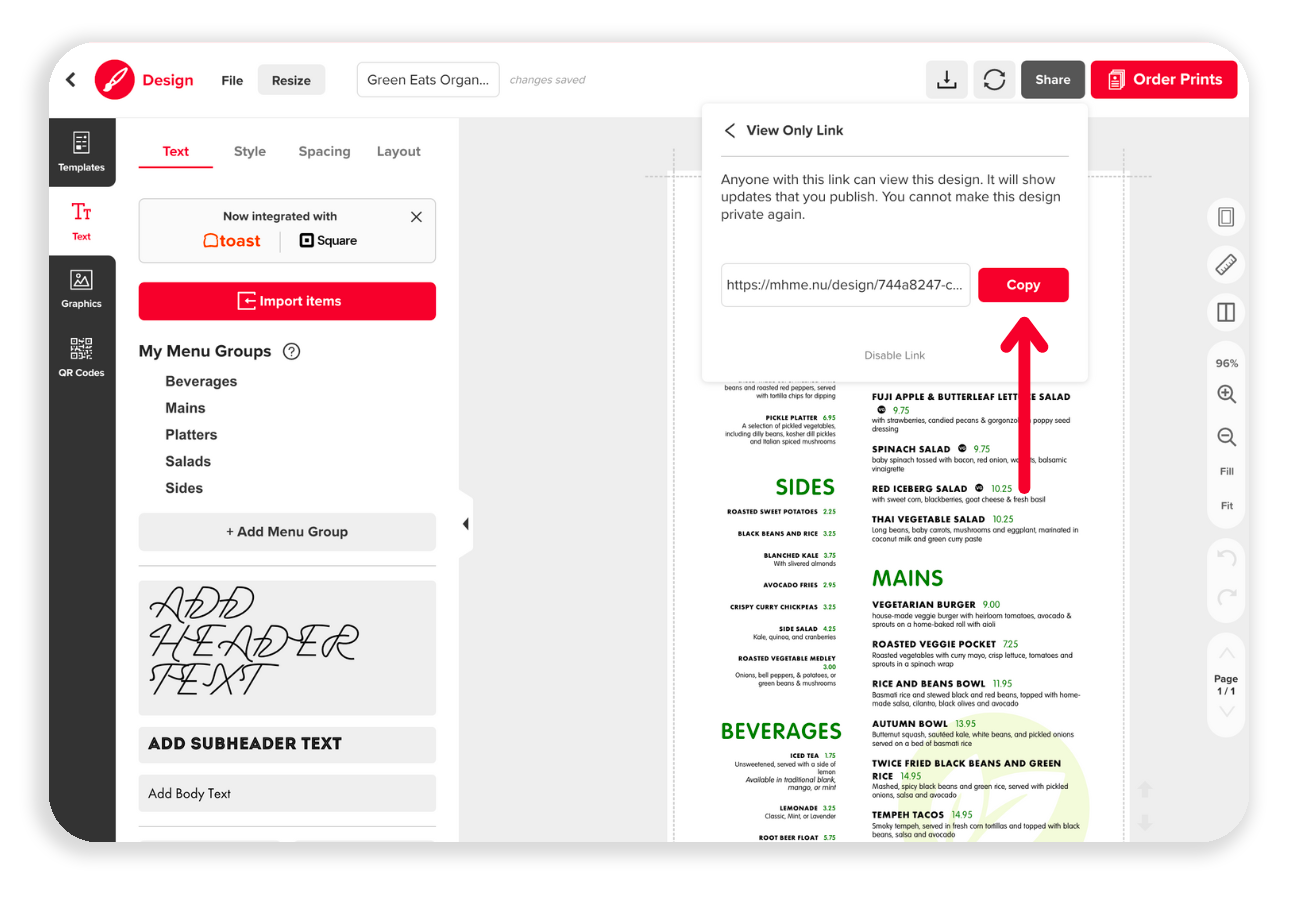Click the view-only link URL field
Screen dimensions: 1300x900
pyautogui.click(x=845, y=285)
